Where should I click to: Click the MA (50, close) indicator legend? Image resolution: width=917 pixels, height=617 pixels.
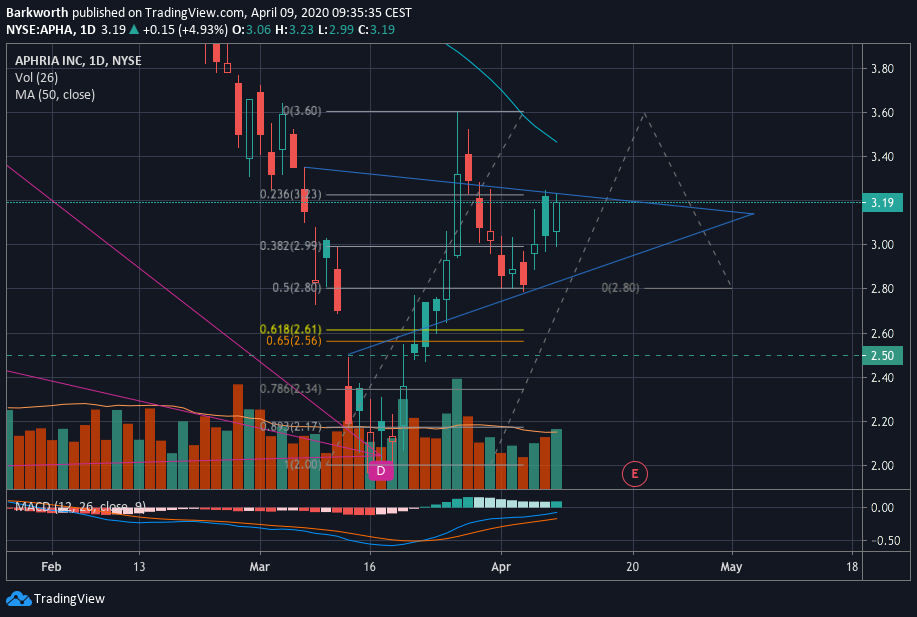pyautogui.click(x=55, y=95)
